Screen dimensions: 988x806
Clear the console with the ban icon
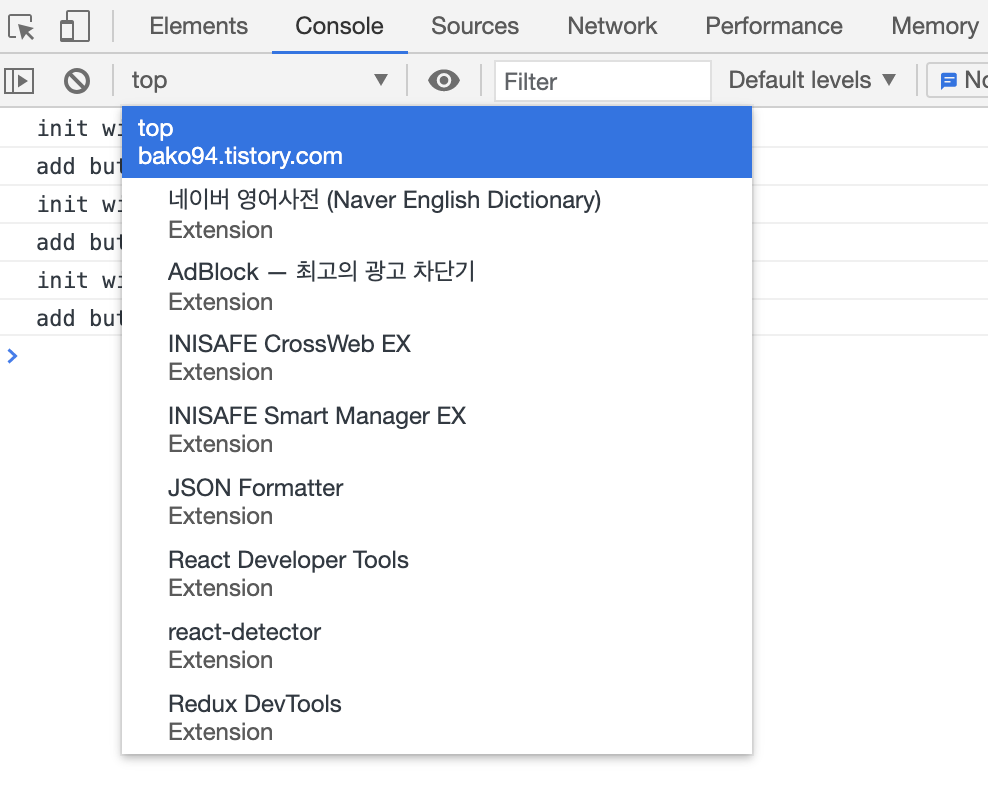point(77,81)
